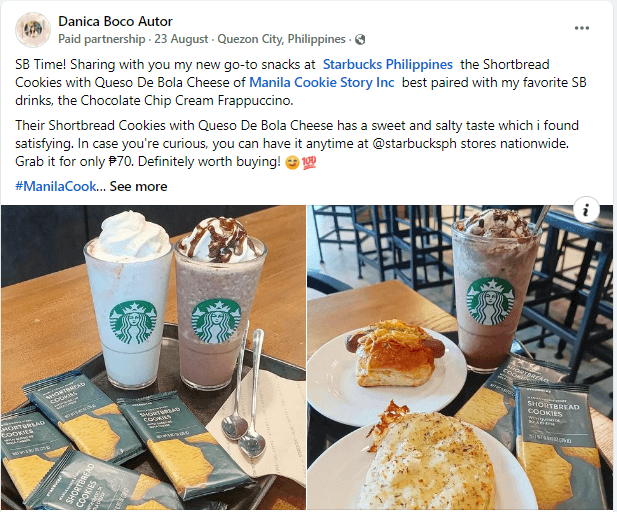Click the 100 points emoji
The height and width of the screenshot is (512, 617).
point(309,162)
